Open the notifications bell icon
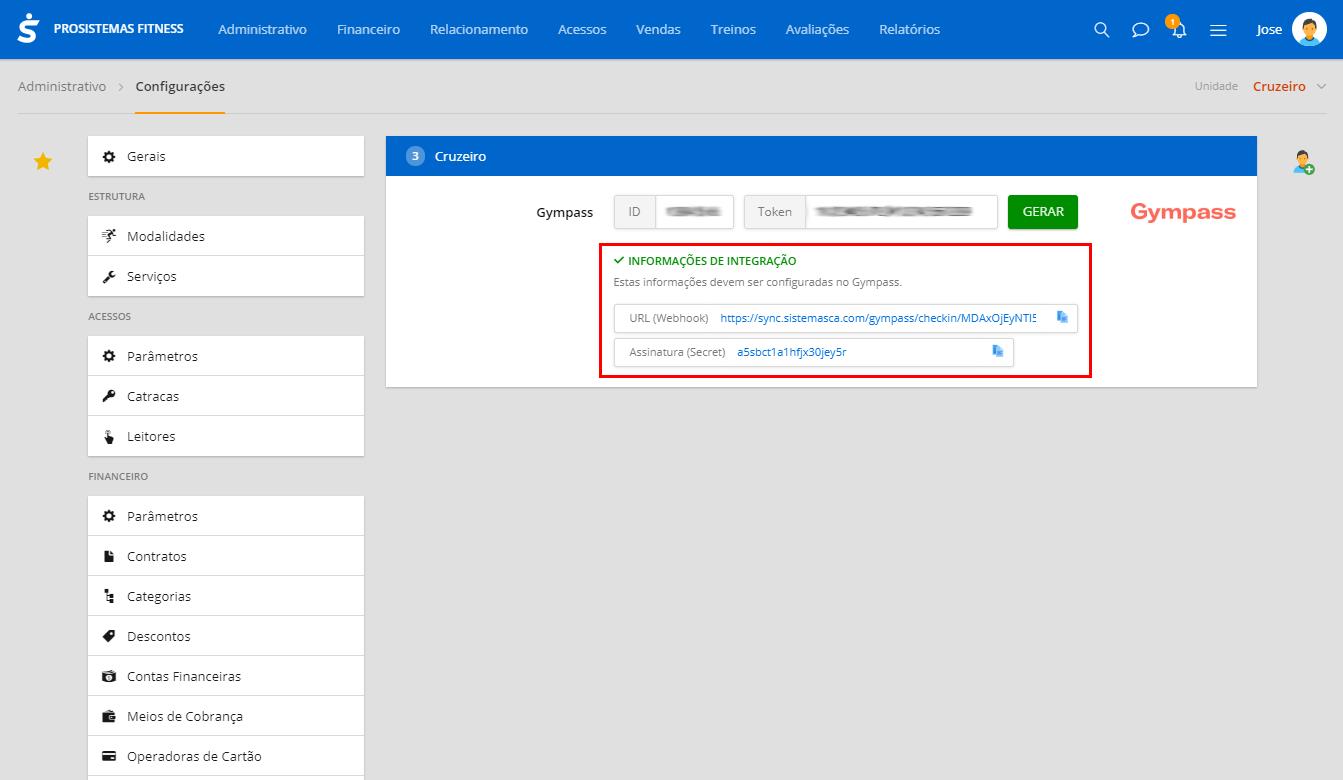 [x=1179, y=30]
